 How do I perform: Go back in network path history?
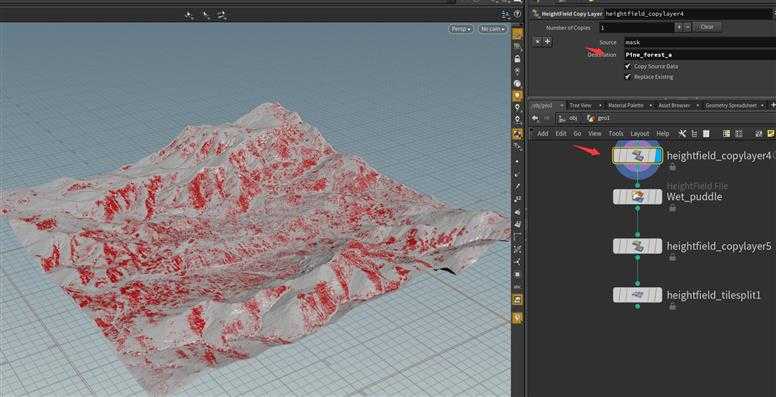click(535, 118)
